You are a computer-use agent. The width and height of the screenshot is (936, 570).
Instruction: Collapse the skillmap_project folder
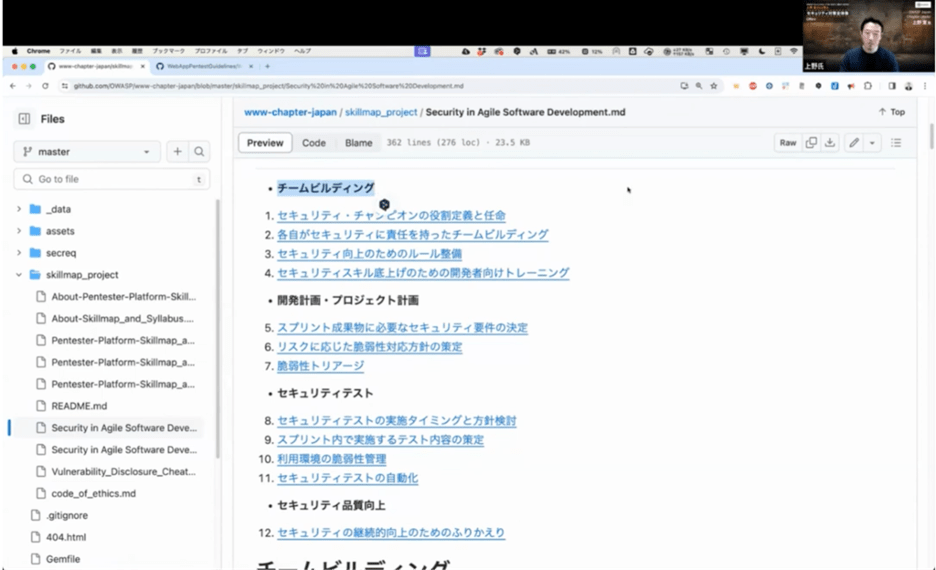click(x=19, y=275)
